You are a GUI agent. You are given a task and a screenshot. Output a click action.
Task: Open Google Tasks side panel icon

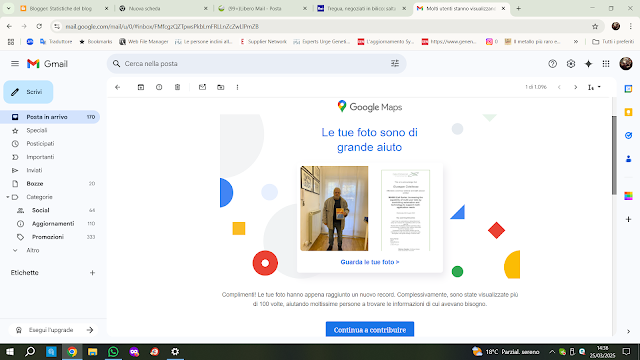click(628, 136)
